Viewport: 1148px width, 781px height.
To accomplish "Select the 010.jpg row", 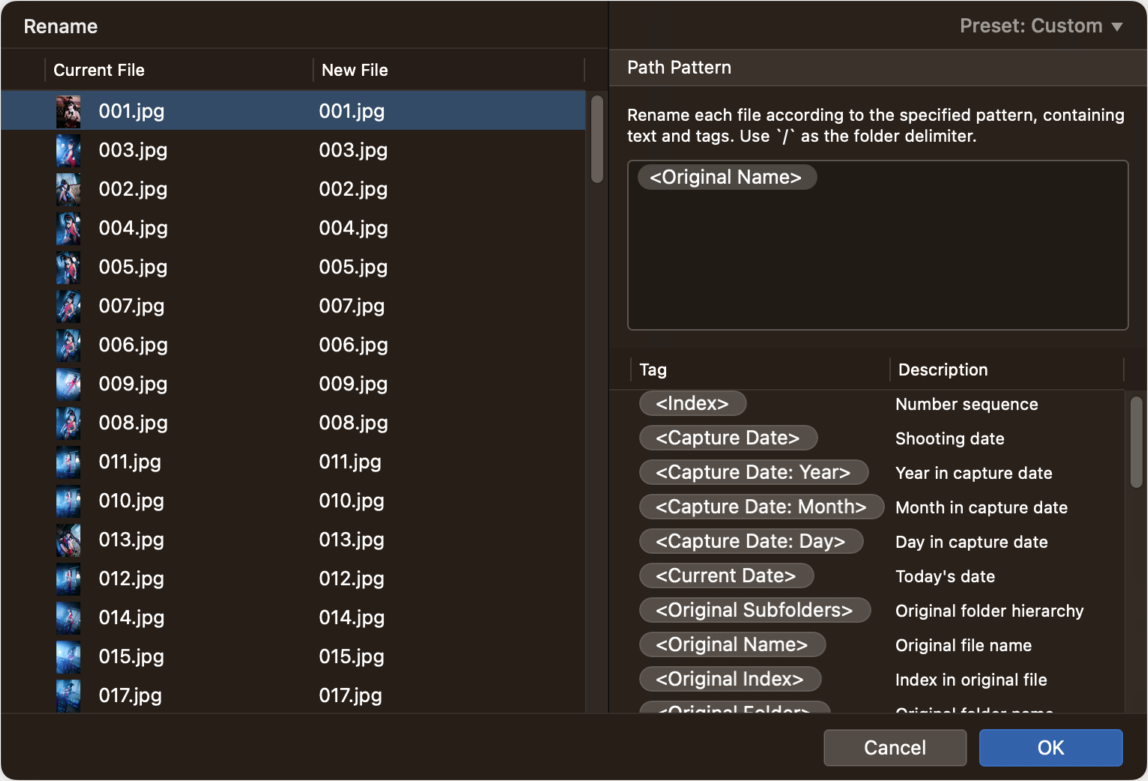I will [x=293, y=501].
